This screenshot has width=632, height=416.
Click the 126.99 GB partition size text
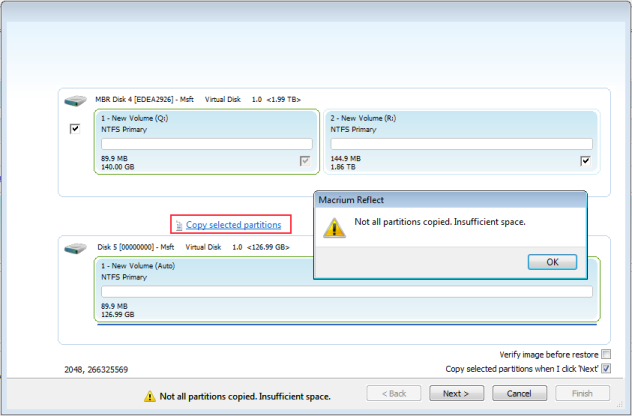coord(118,314)
